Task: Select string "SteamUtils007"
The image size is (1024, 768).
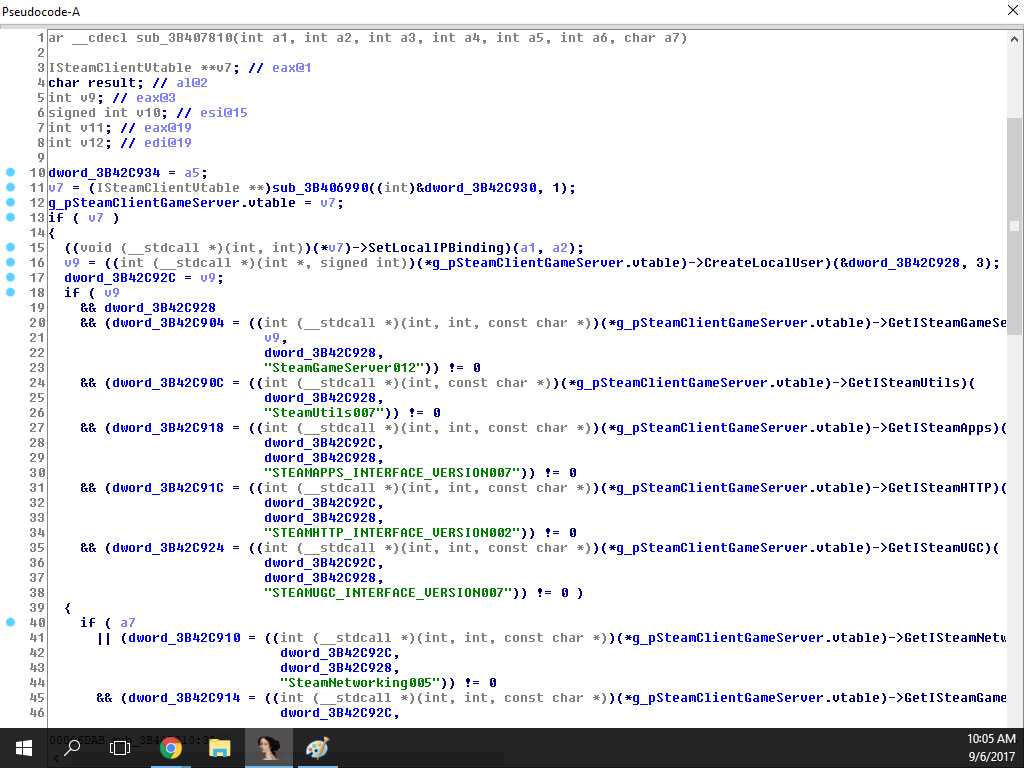Action: tap(324, 413)
